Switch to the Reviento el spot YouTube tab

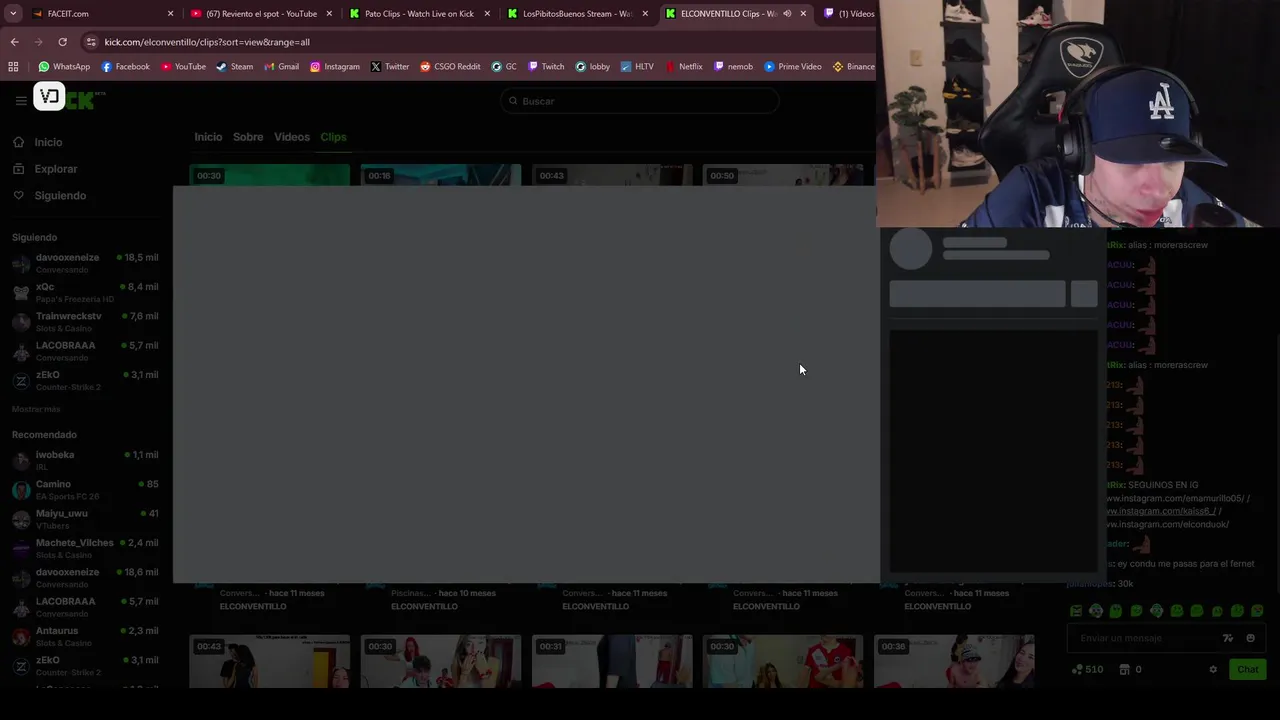coord(261,13)
